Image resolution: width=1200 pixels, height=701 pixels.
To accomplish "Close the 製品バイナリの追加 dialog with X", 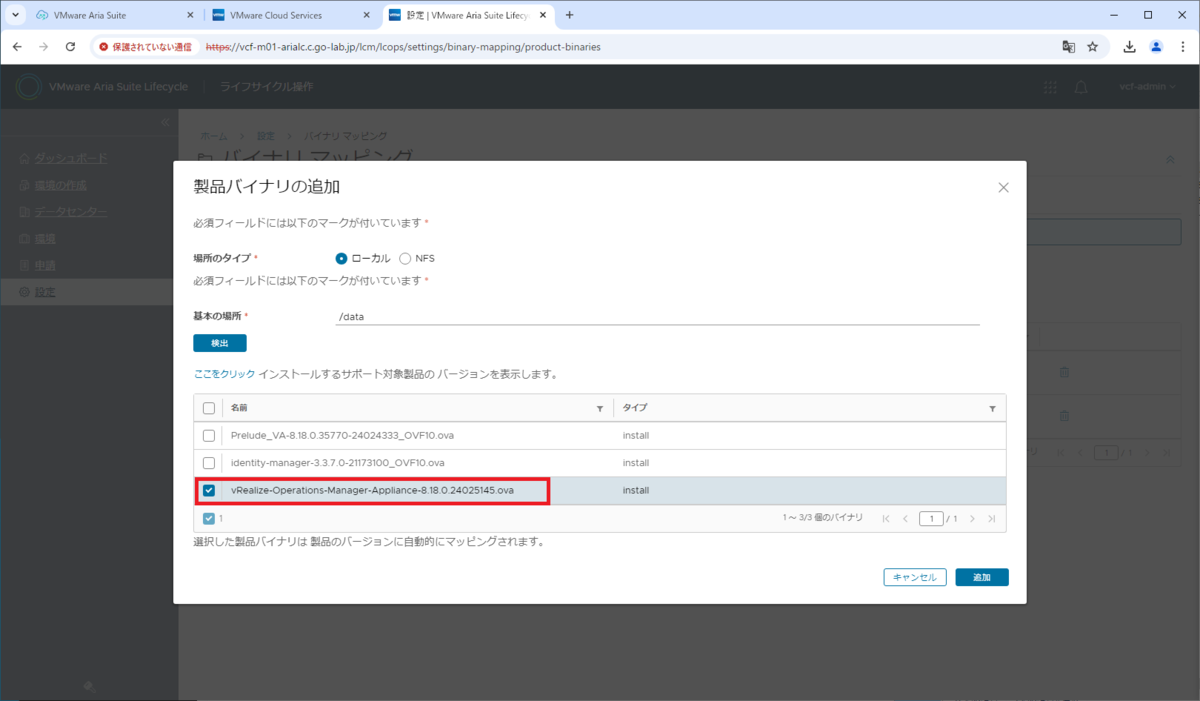I will pos(1003,187).
